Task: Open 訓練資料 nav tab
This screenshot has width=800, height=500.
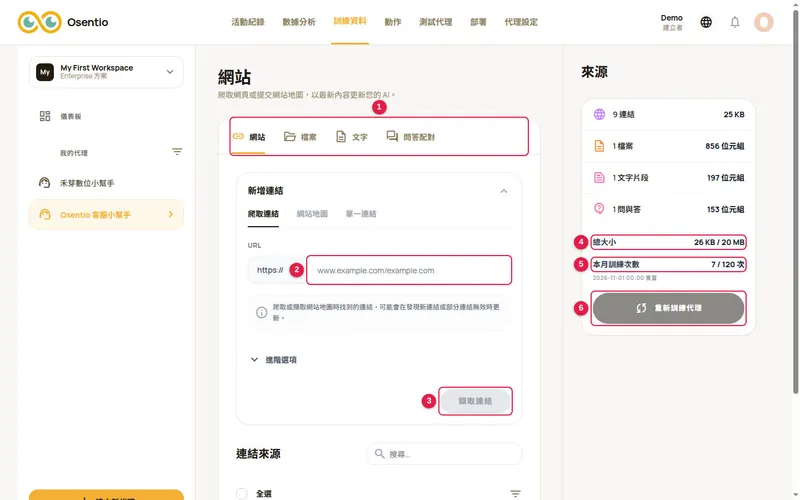Action: 350,21
